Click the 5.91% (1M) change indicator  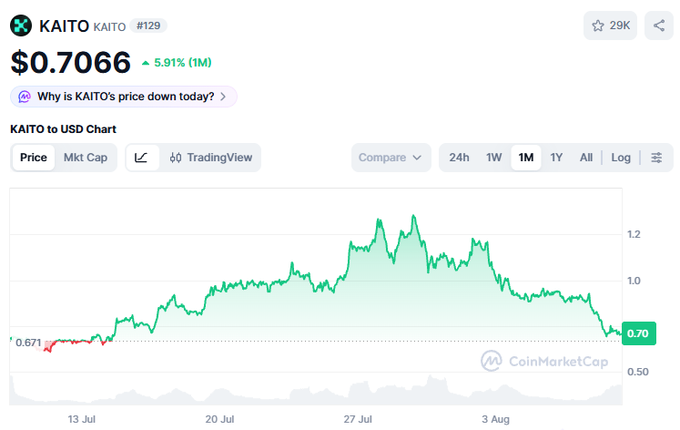177,63
